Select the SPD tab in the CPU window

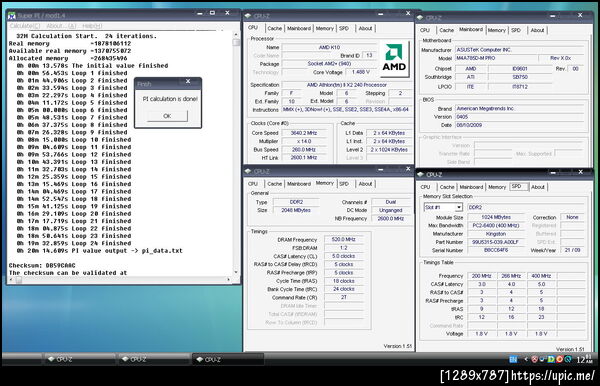pos(344,28)
